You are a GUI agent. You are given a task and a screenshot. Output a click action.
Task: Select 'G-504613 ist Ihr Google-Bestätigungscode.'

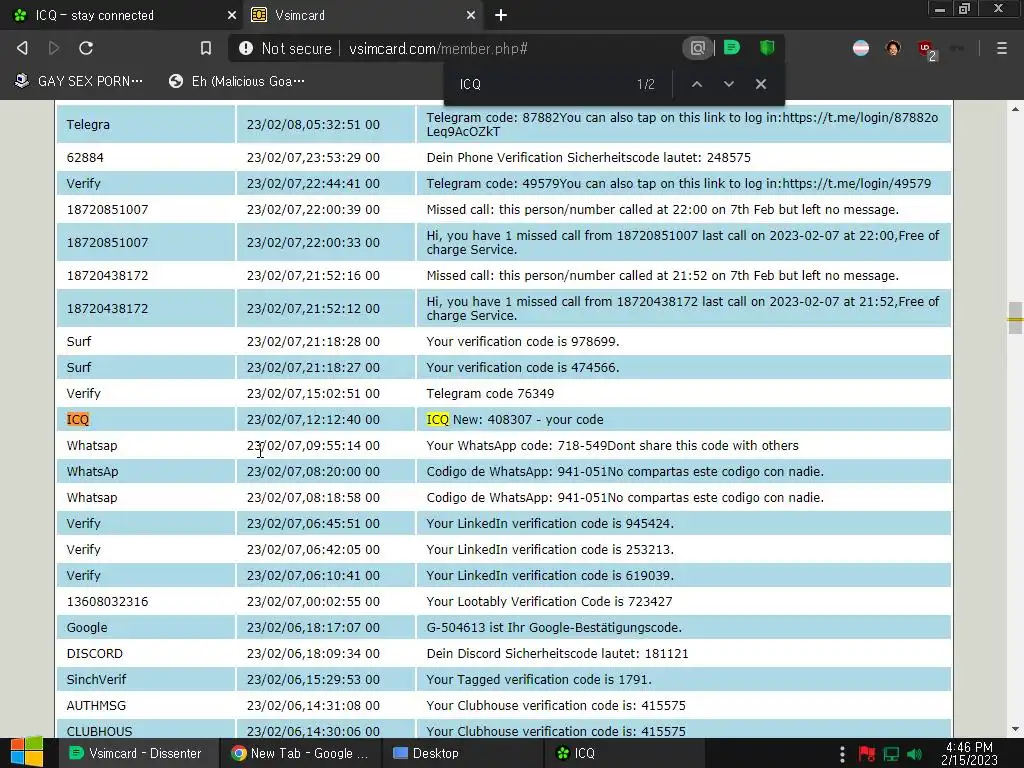(x=554, y=628)
